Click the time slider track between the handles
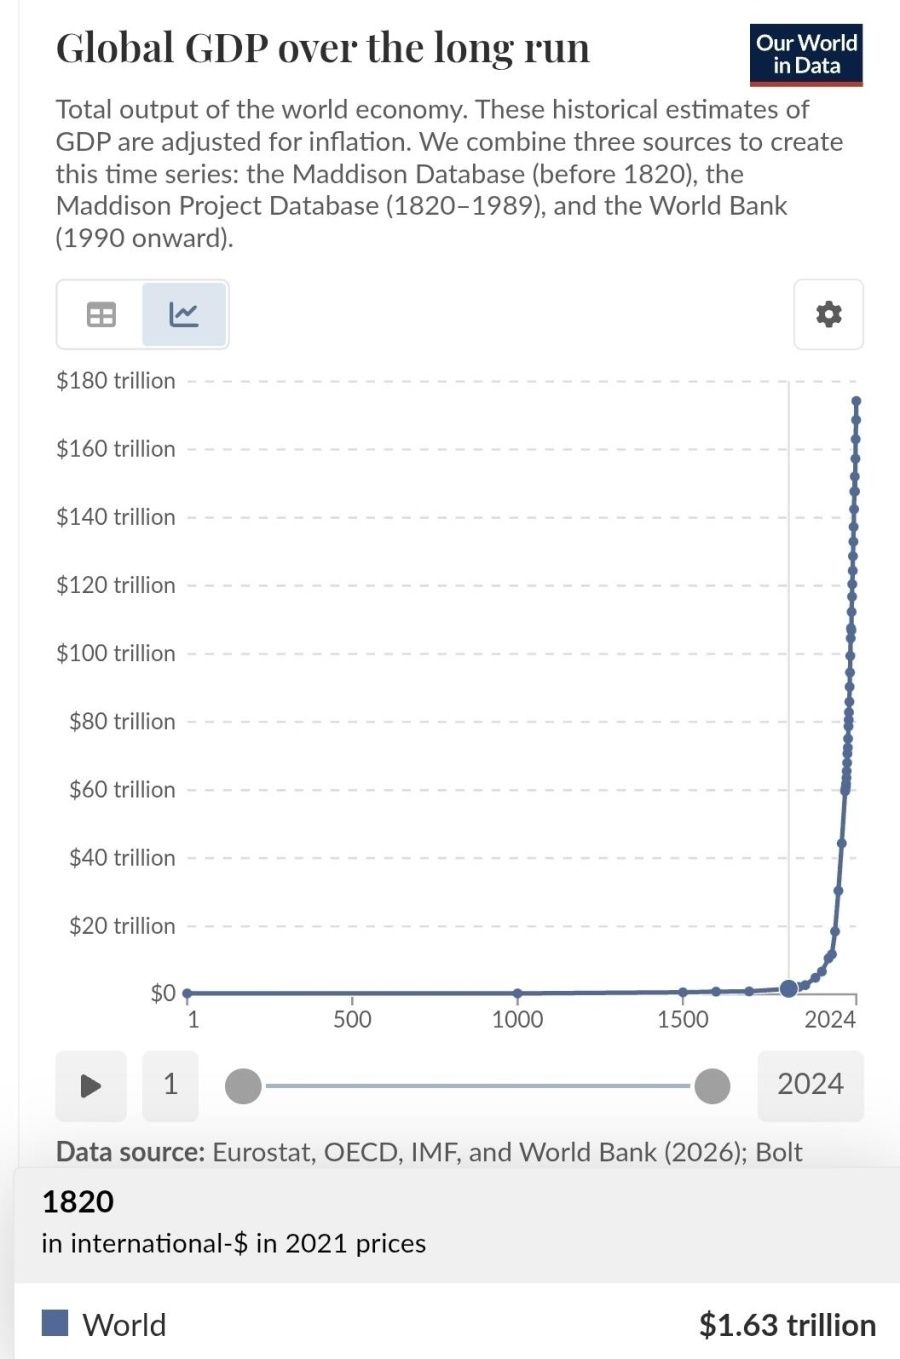Image resolution: width=900 pixels, height=1359 pixels. coord(478,1085)
